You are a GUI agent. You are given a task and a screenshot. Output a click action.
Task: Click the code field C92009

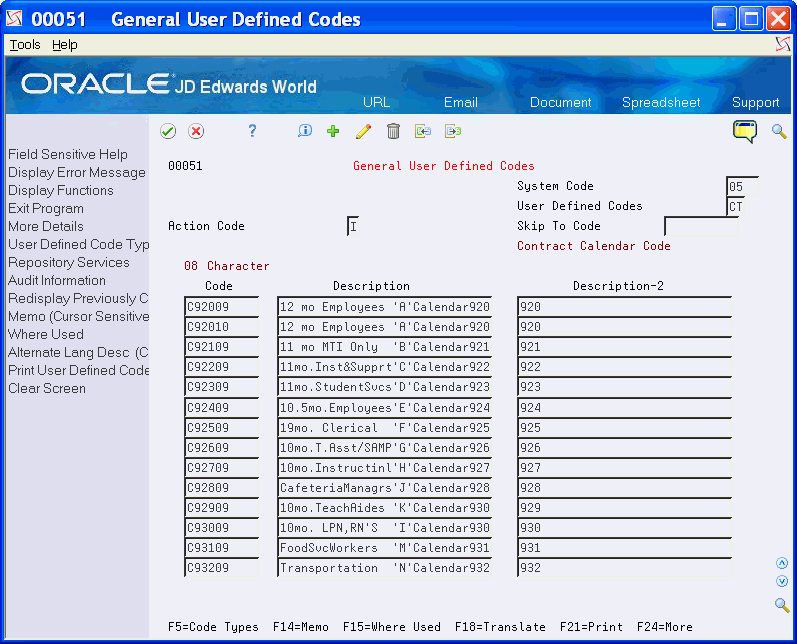pos(222,306)
